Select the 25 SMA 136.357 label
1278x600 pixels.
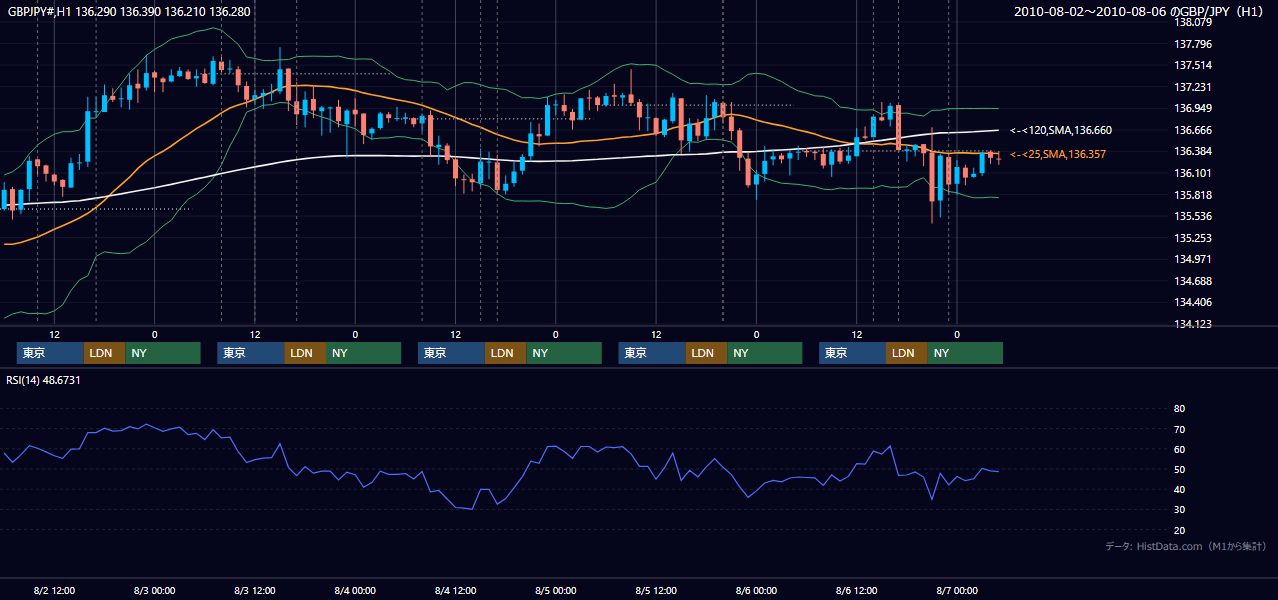coord(1058,154)
